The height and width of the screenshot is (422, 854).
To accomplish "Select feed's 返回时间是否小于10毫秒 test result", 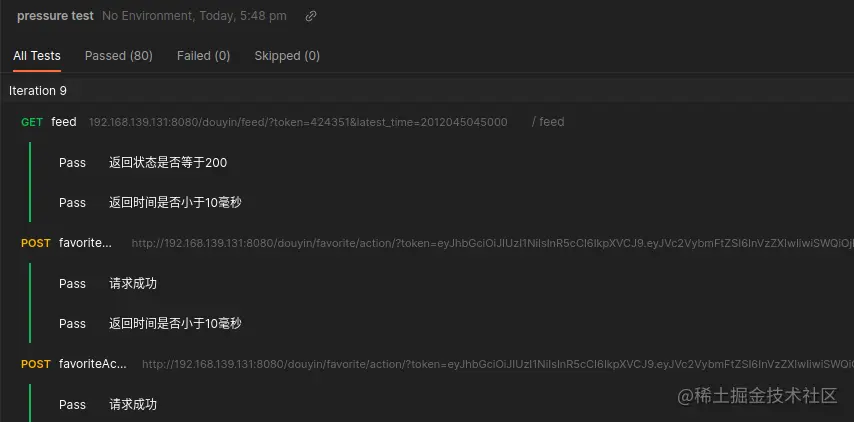I will (175, 203).
